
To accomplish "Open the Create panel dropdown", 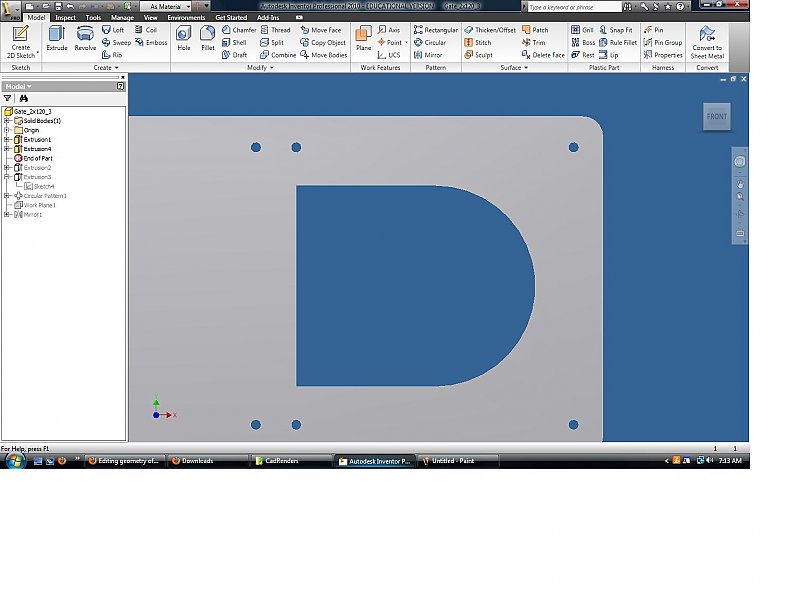I will pos(116,68).
